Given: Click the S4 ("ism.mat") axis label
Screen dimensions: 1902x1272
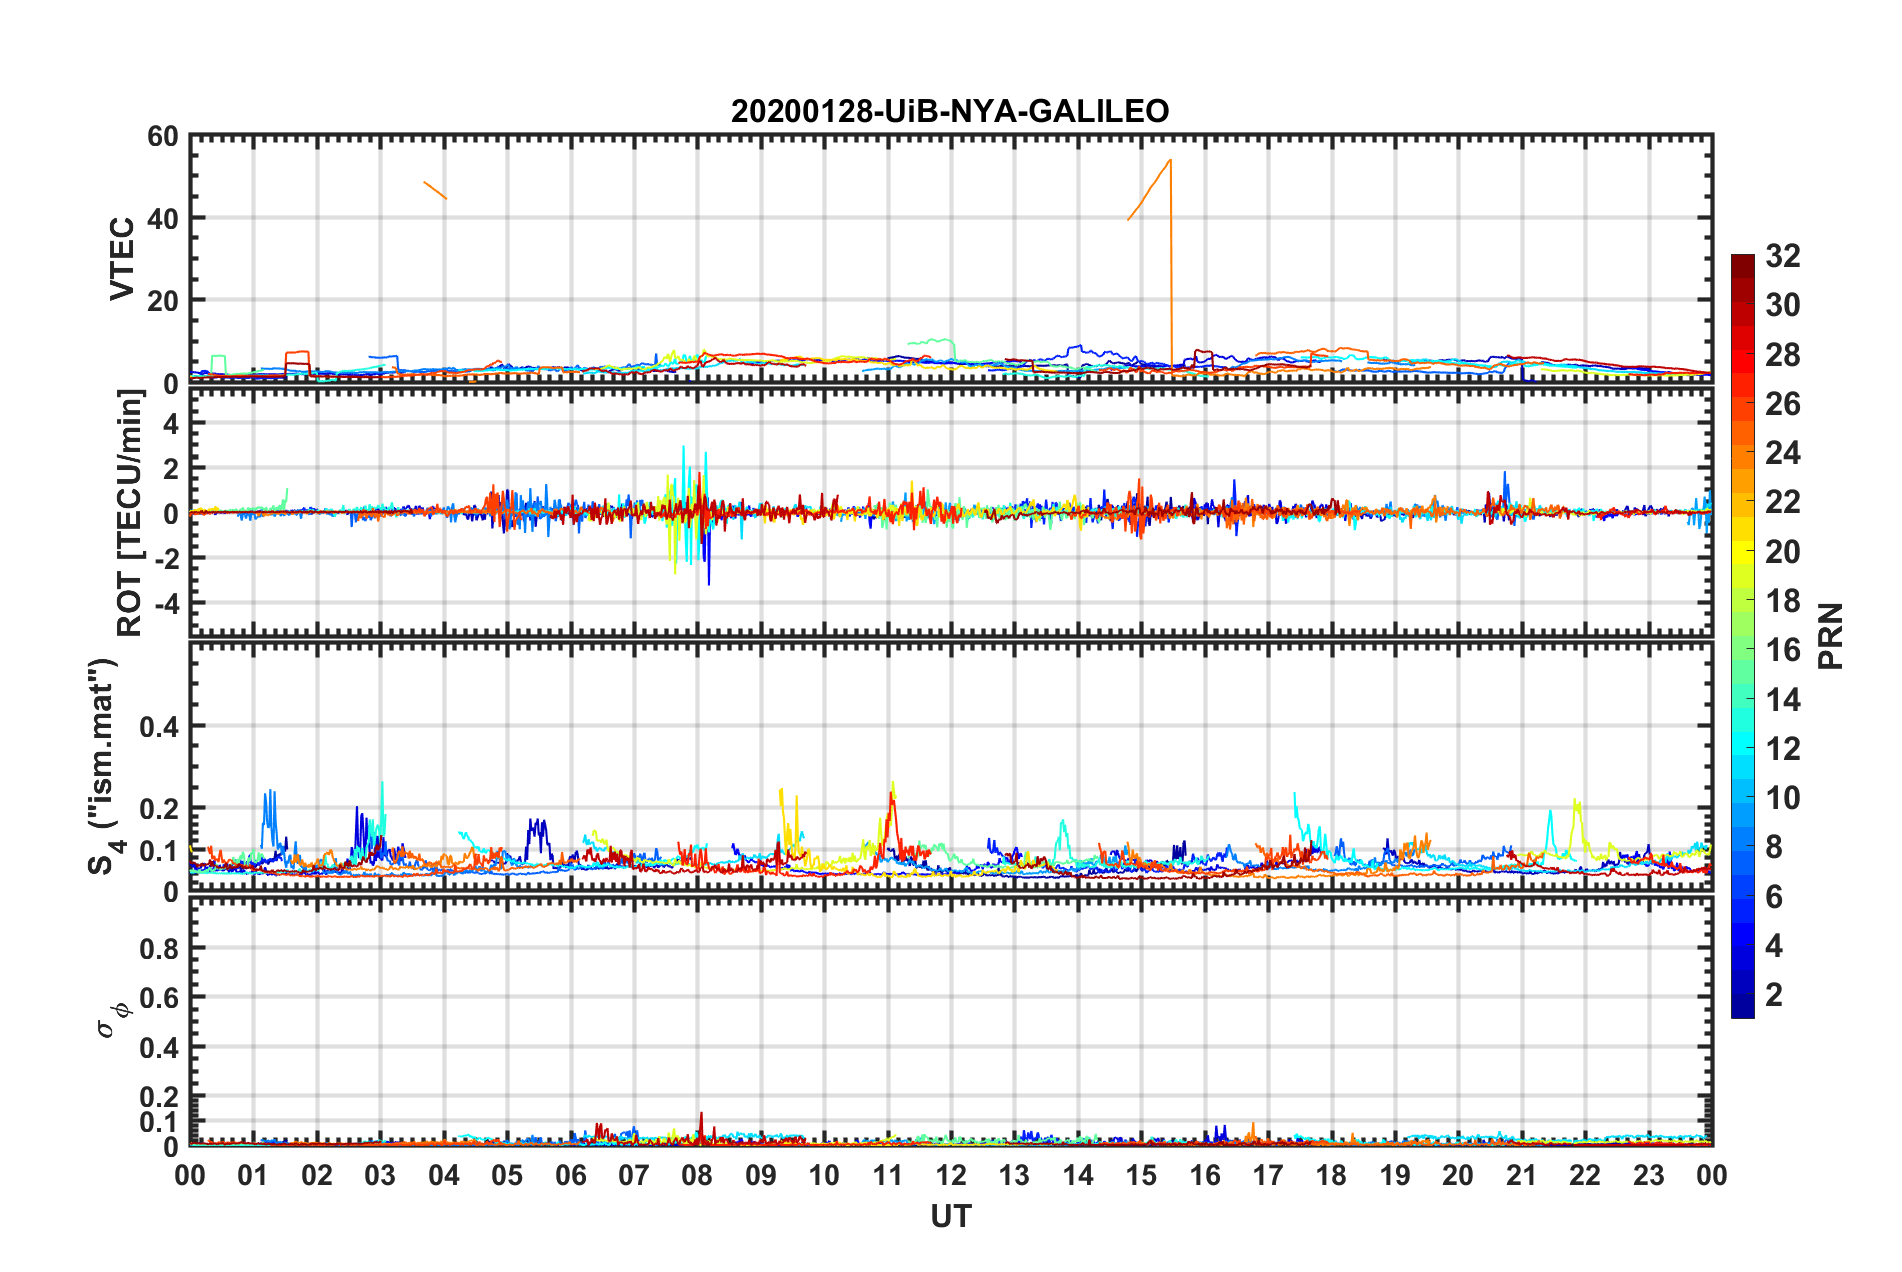Looking at the screenshot, I should pos(105,766).
